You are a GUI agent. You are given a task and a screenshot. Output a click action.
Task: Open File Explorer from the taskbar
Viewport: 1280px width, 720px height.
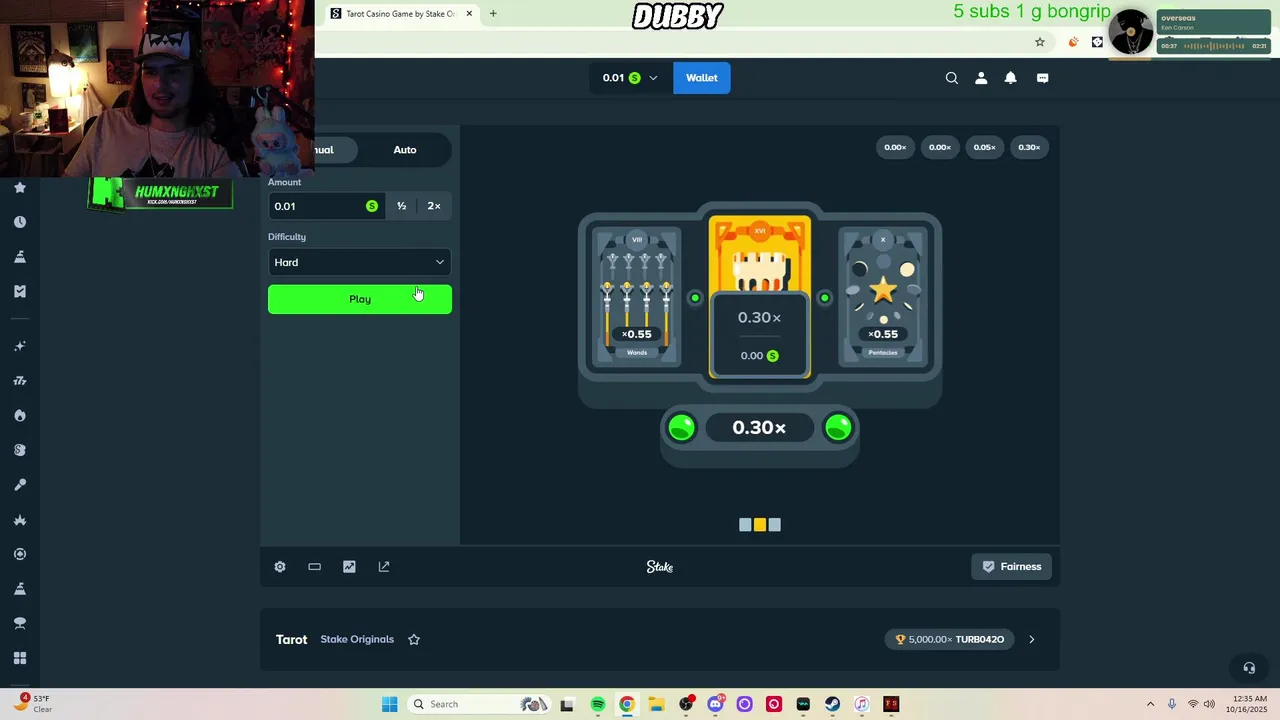click(x=656, y=705)
